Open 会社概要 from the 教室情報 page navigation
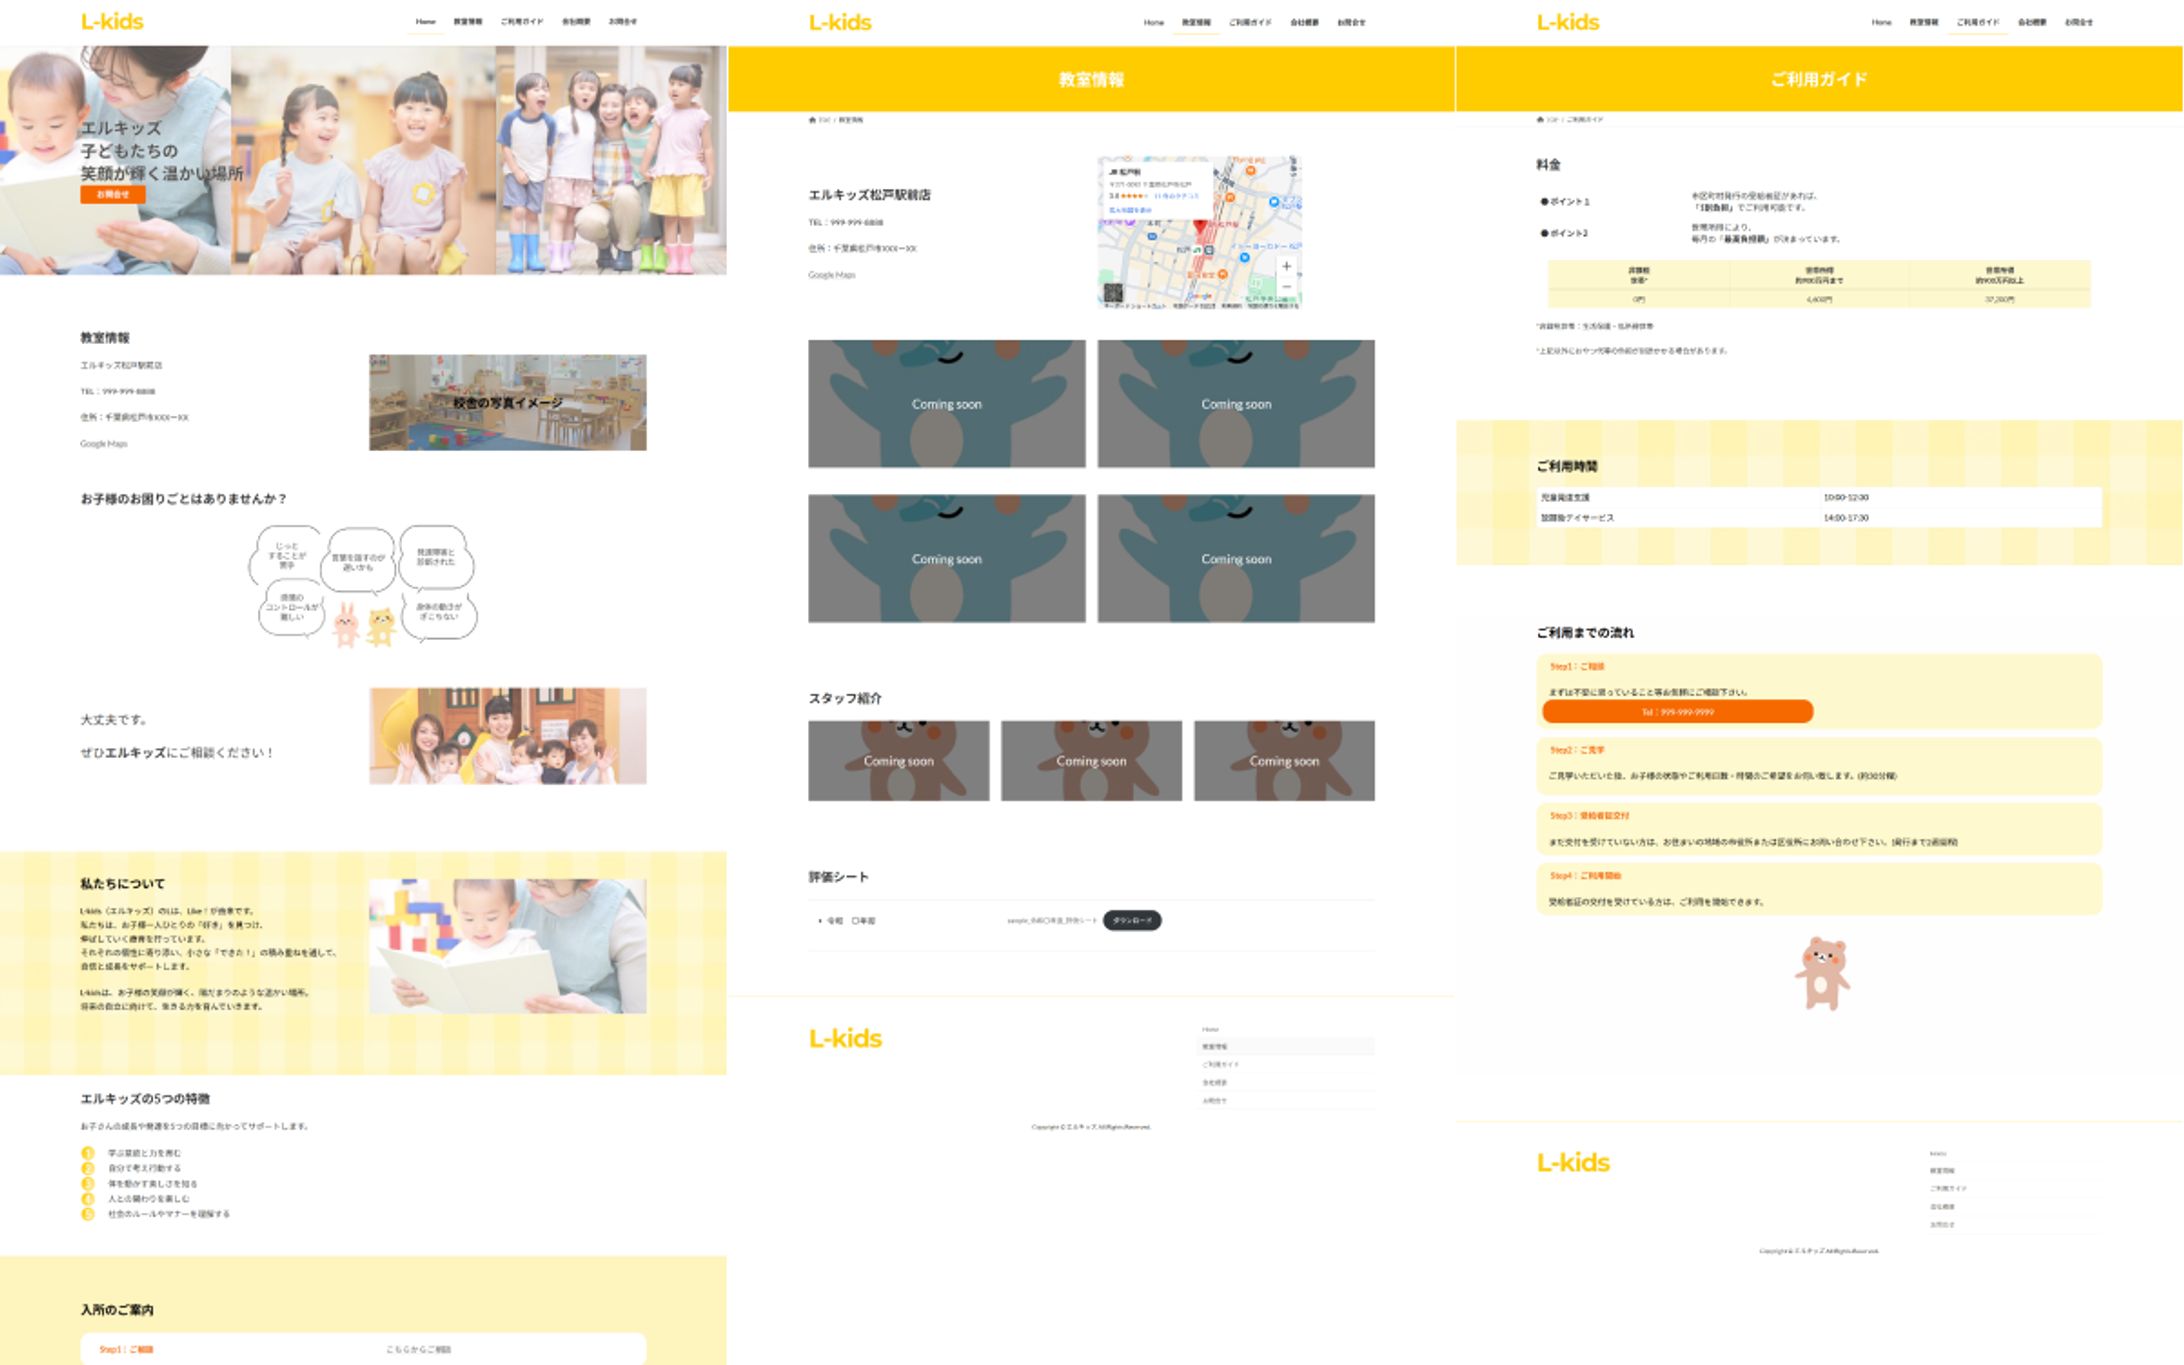Viewport: 2184px width, 1365px height. (x=1303, y=22)
